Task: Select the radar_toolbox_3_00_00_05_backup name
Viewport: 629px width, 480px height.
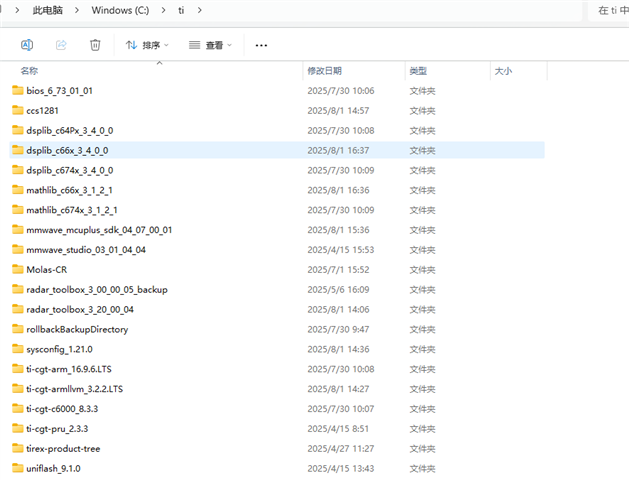Action: point(97,290)
